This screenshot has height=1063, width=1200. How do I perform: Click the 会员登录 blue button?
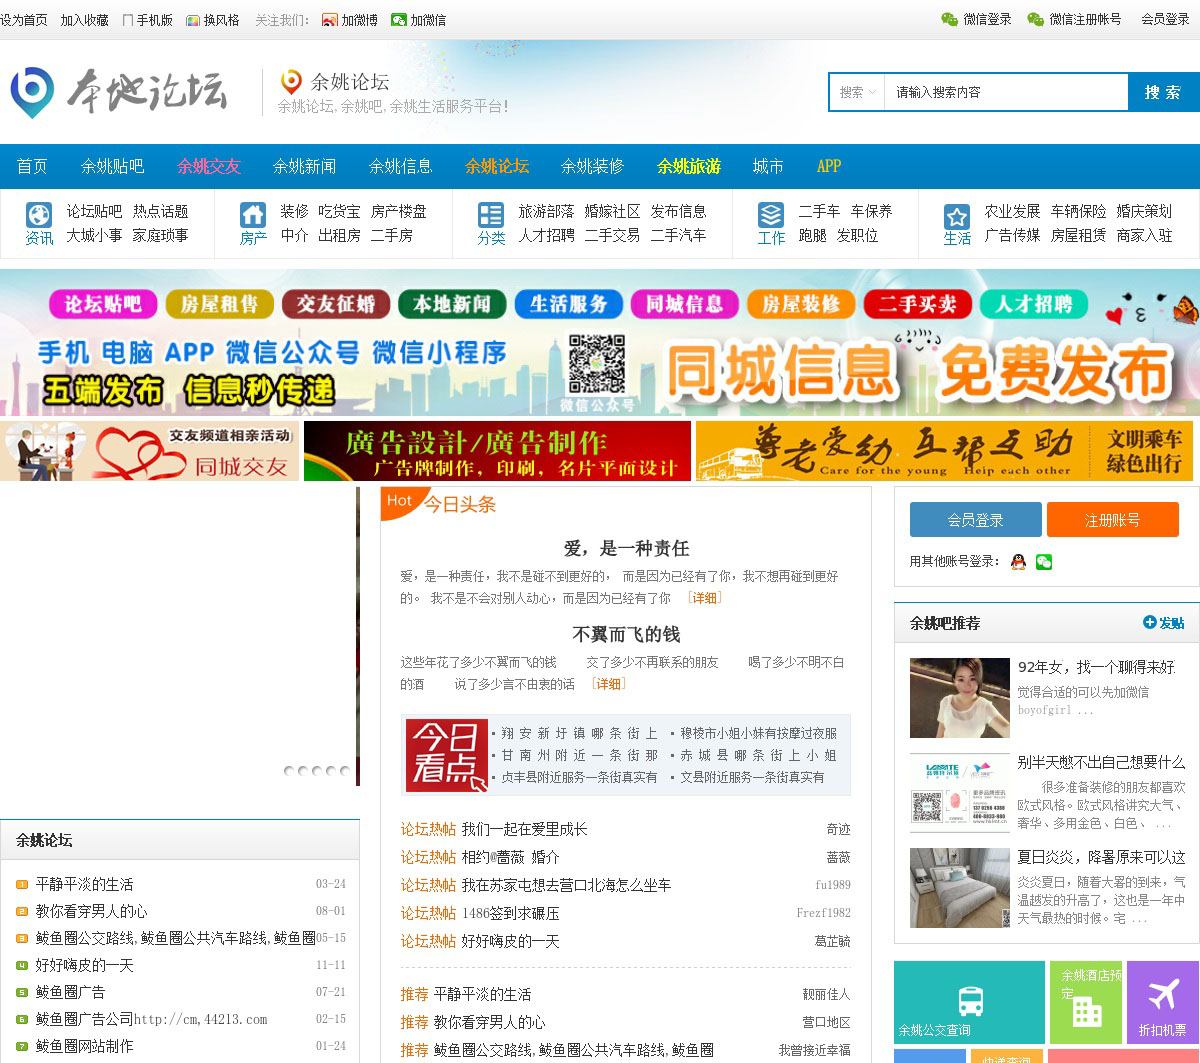tap(976, 520)
